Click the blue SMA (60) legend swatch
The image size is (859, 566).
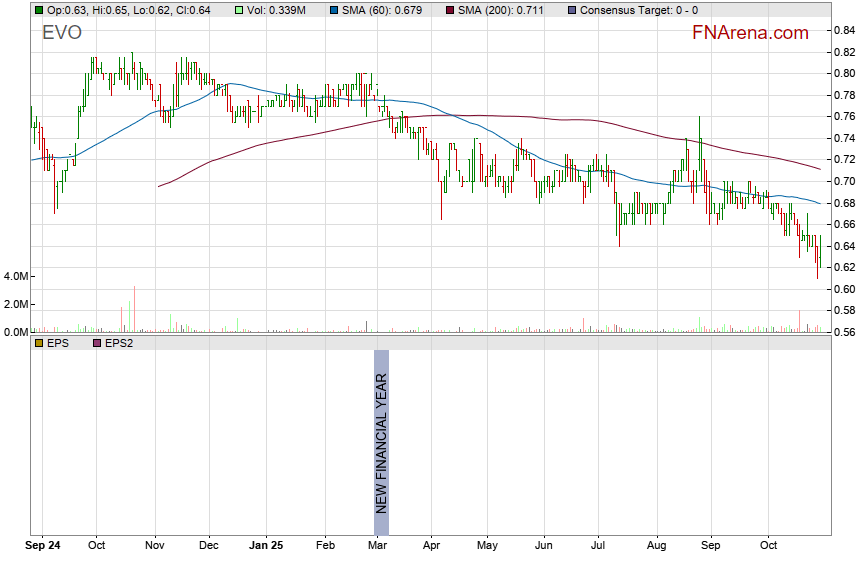point(333,9)
